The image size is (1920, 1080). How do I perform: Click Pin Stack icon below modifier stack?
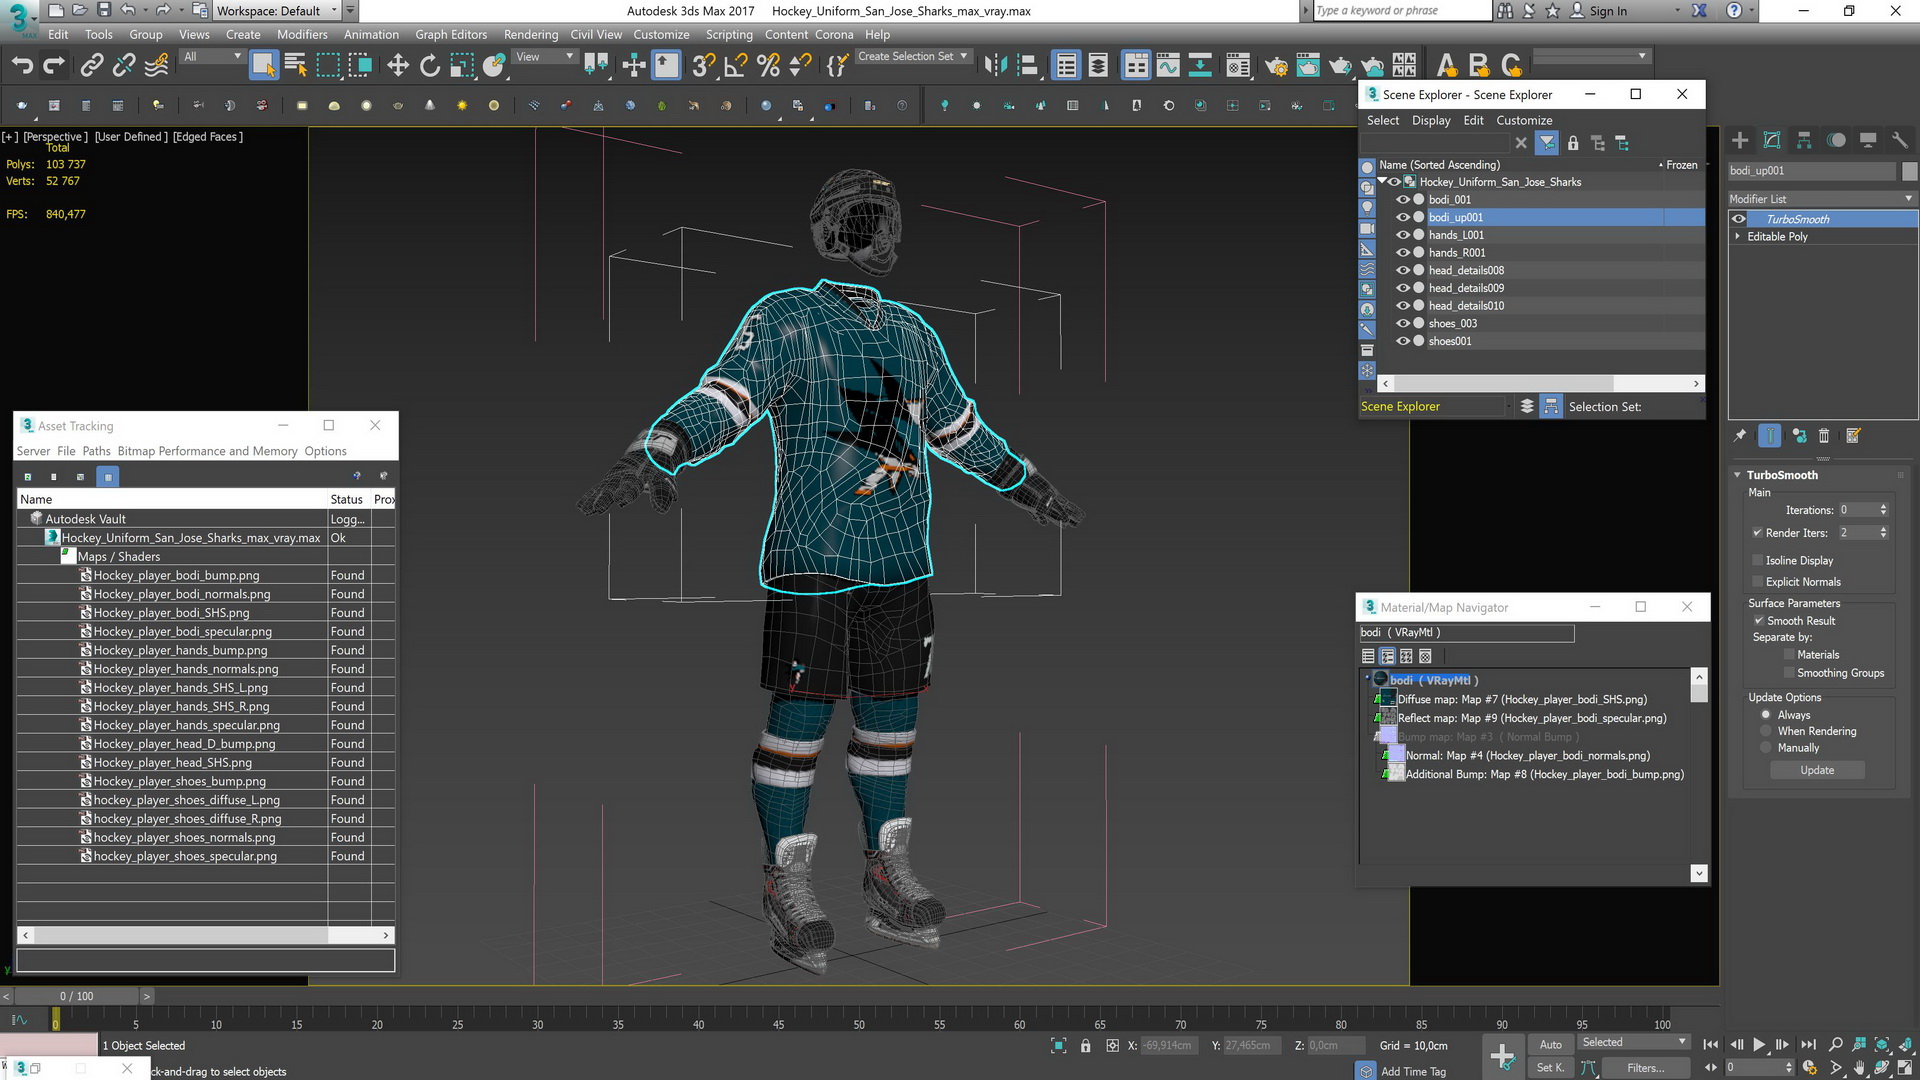tap(1740, 436)
